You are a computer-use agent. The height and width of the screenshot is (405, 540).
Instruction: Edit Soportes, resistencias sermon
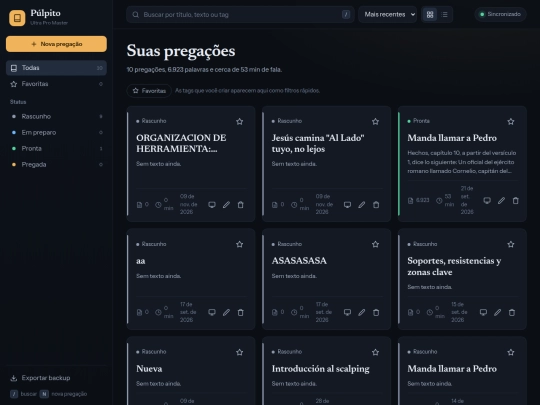pos(498,312)
